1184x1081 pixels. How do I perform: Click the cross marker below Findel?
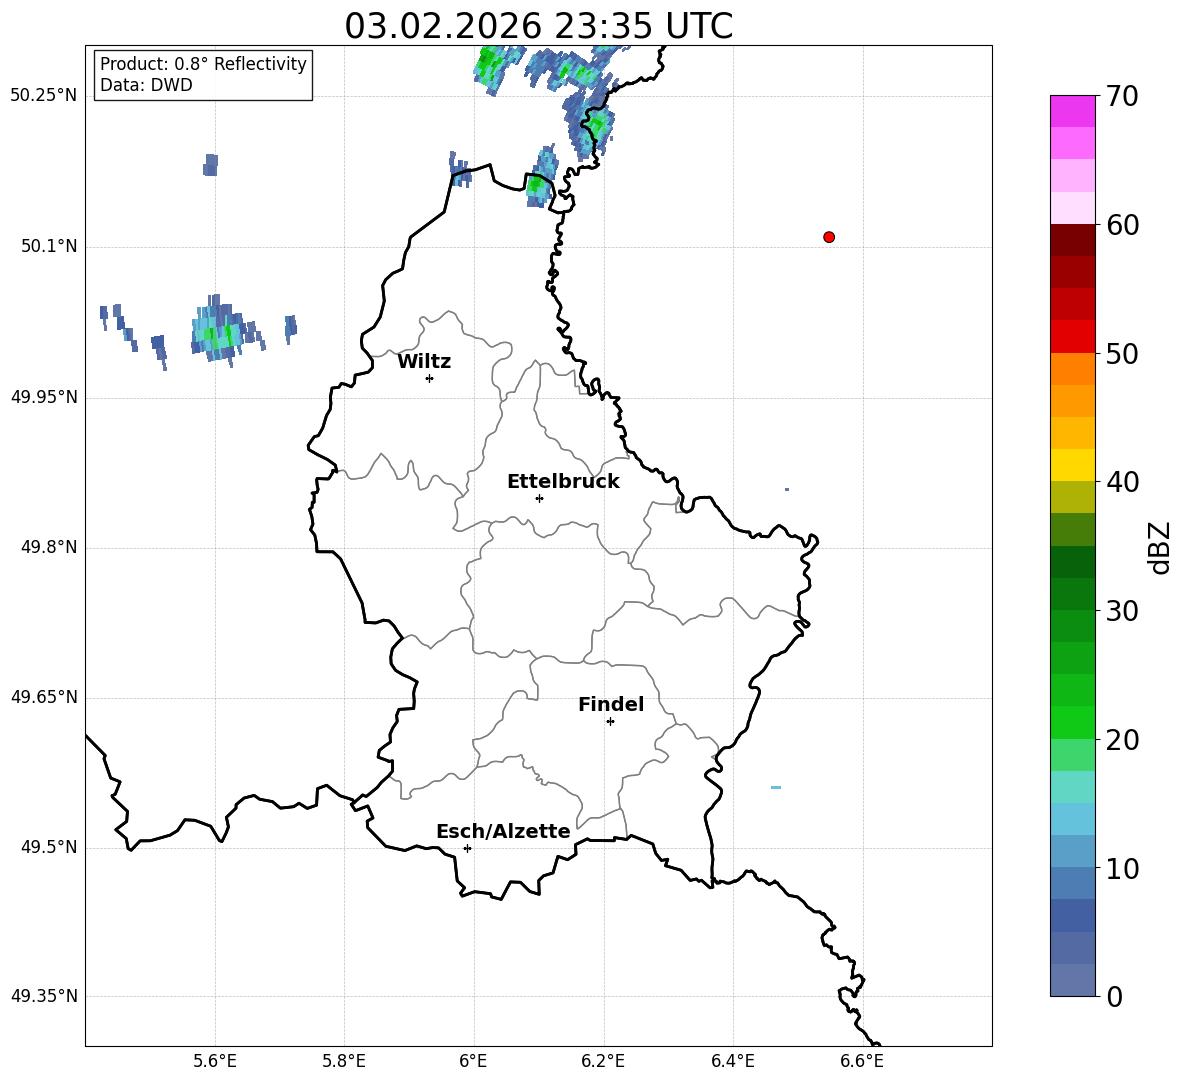610,722
